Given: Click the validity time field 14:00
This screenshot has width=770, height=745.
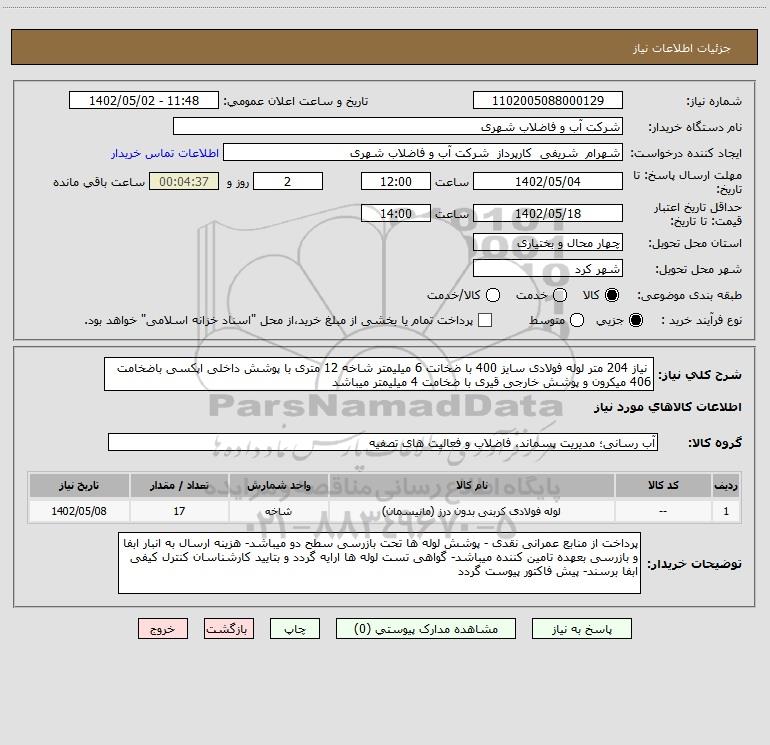Looking at the screenshot, I should (396, 213).
